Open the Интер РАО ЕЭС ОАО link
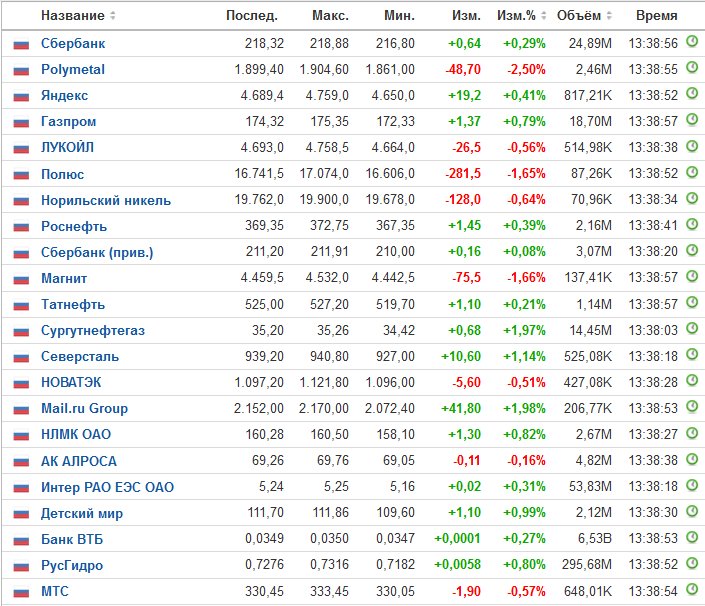The height and width of the screenshot is (606, 705). pyautogui.click(x=107, y=487)
